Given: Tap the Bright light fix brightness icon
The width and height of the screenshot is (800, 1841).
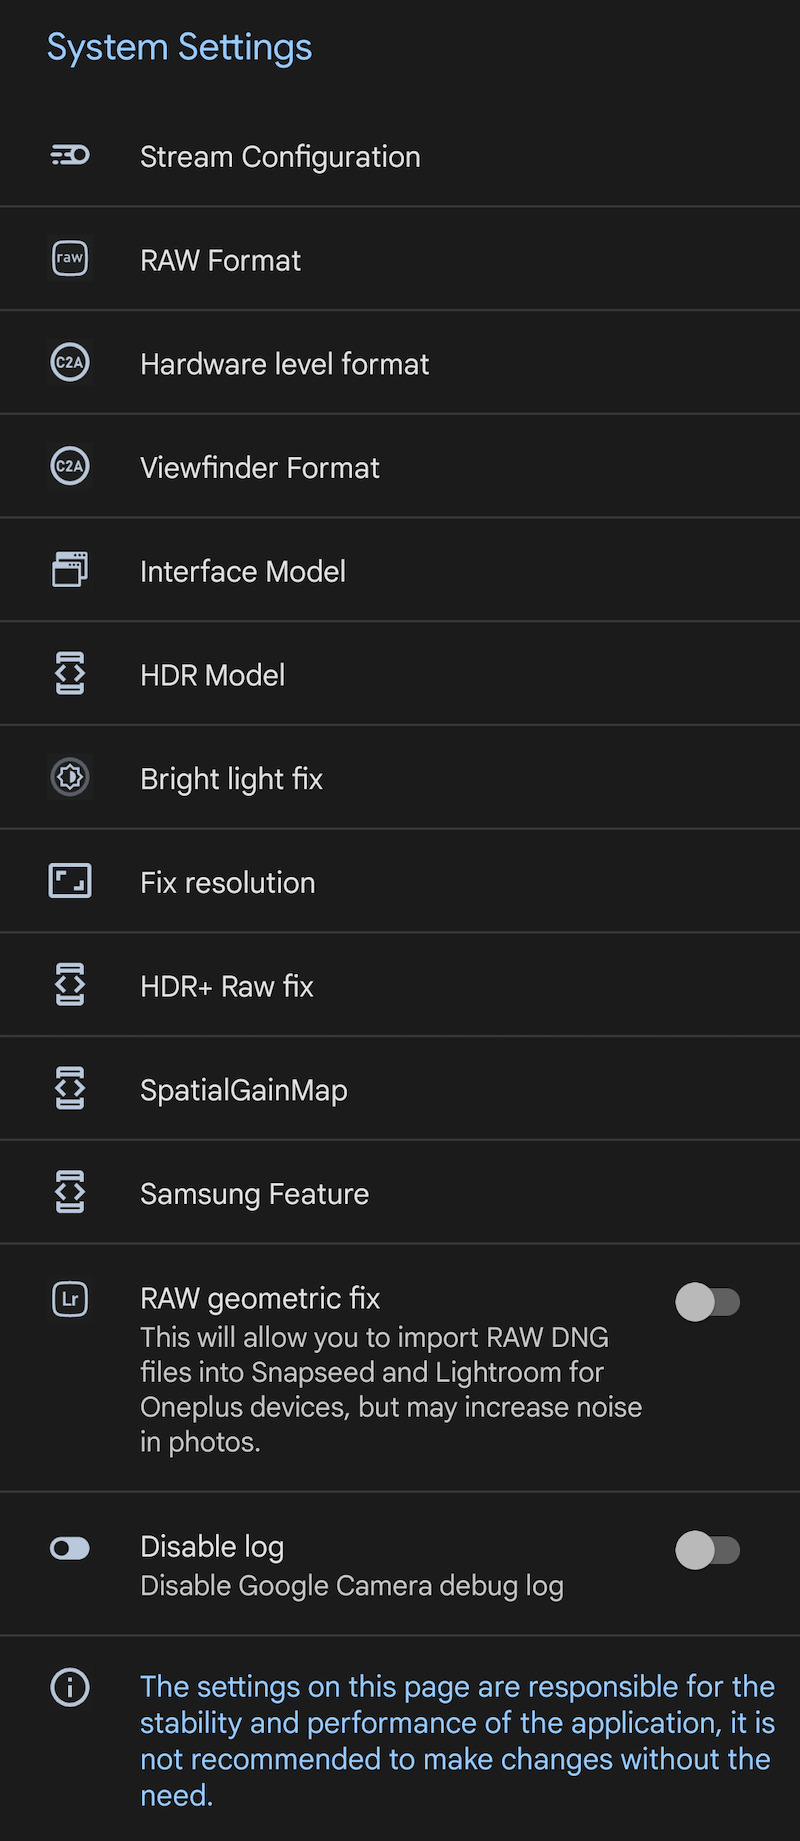Looking at the screenshot, I should coord(70,777).
